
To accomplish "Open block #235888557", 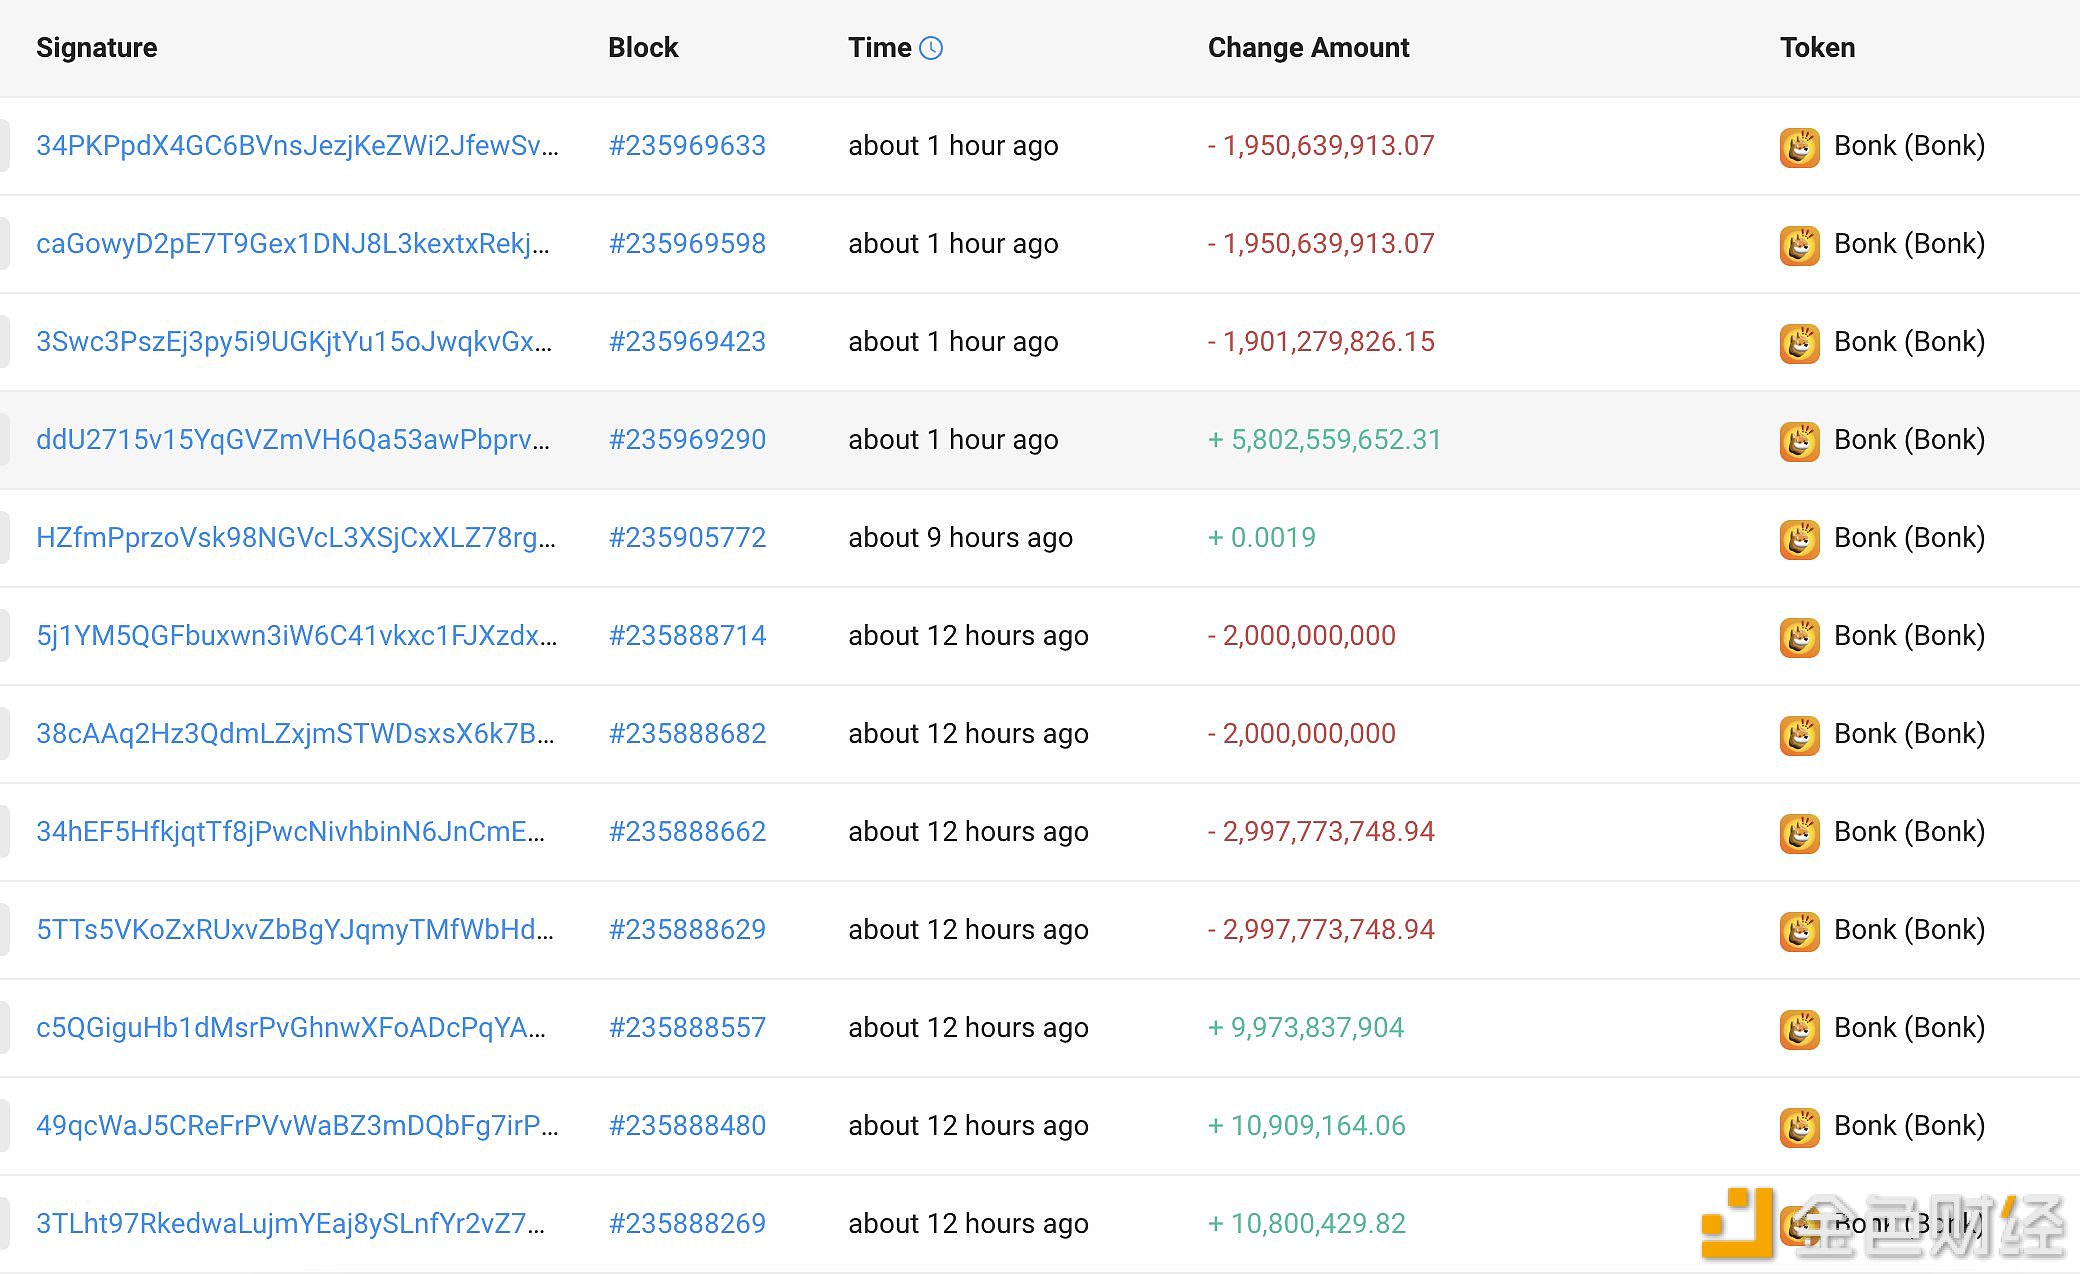I will 687,1028.
